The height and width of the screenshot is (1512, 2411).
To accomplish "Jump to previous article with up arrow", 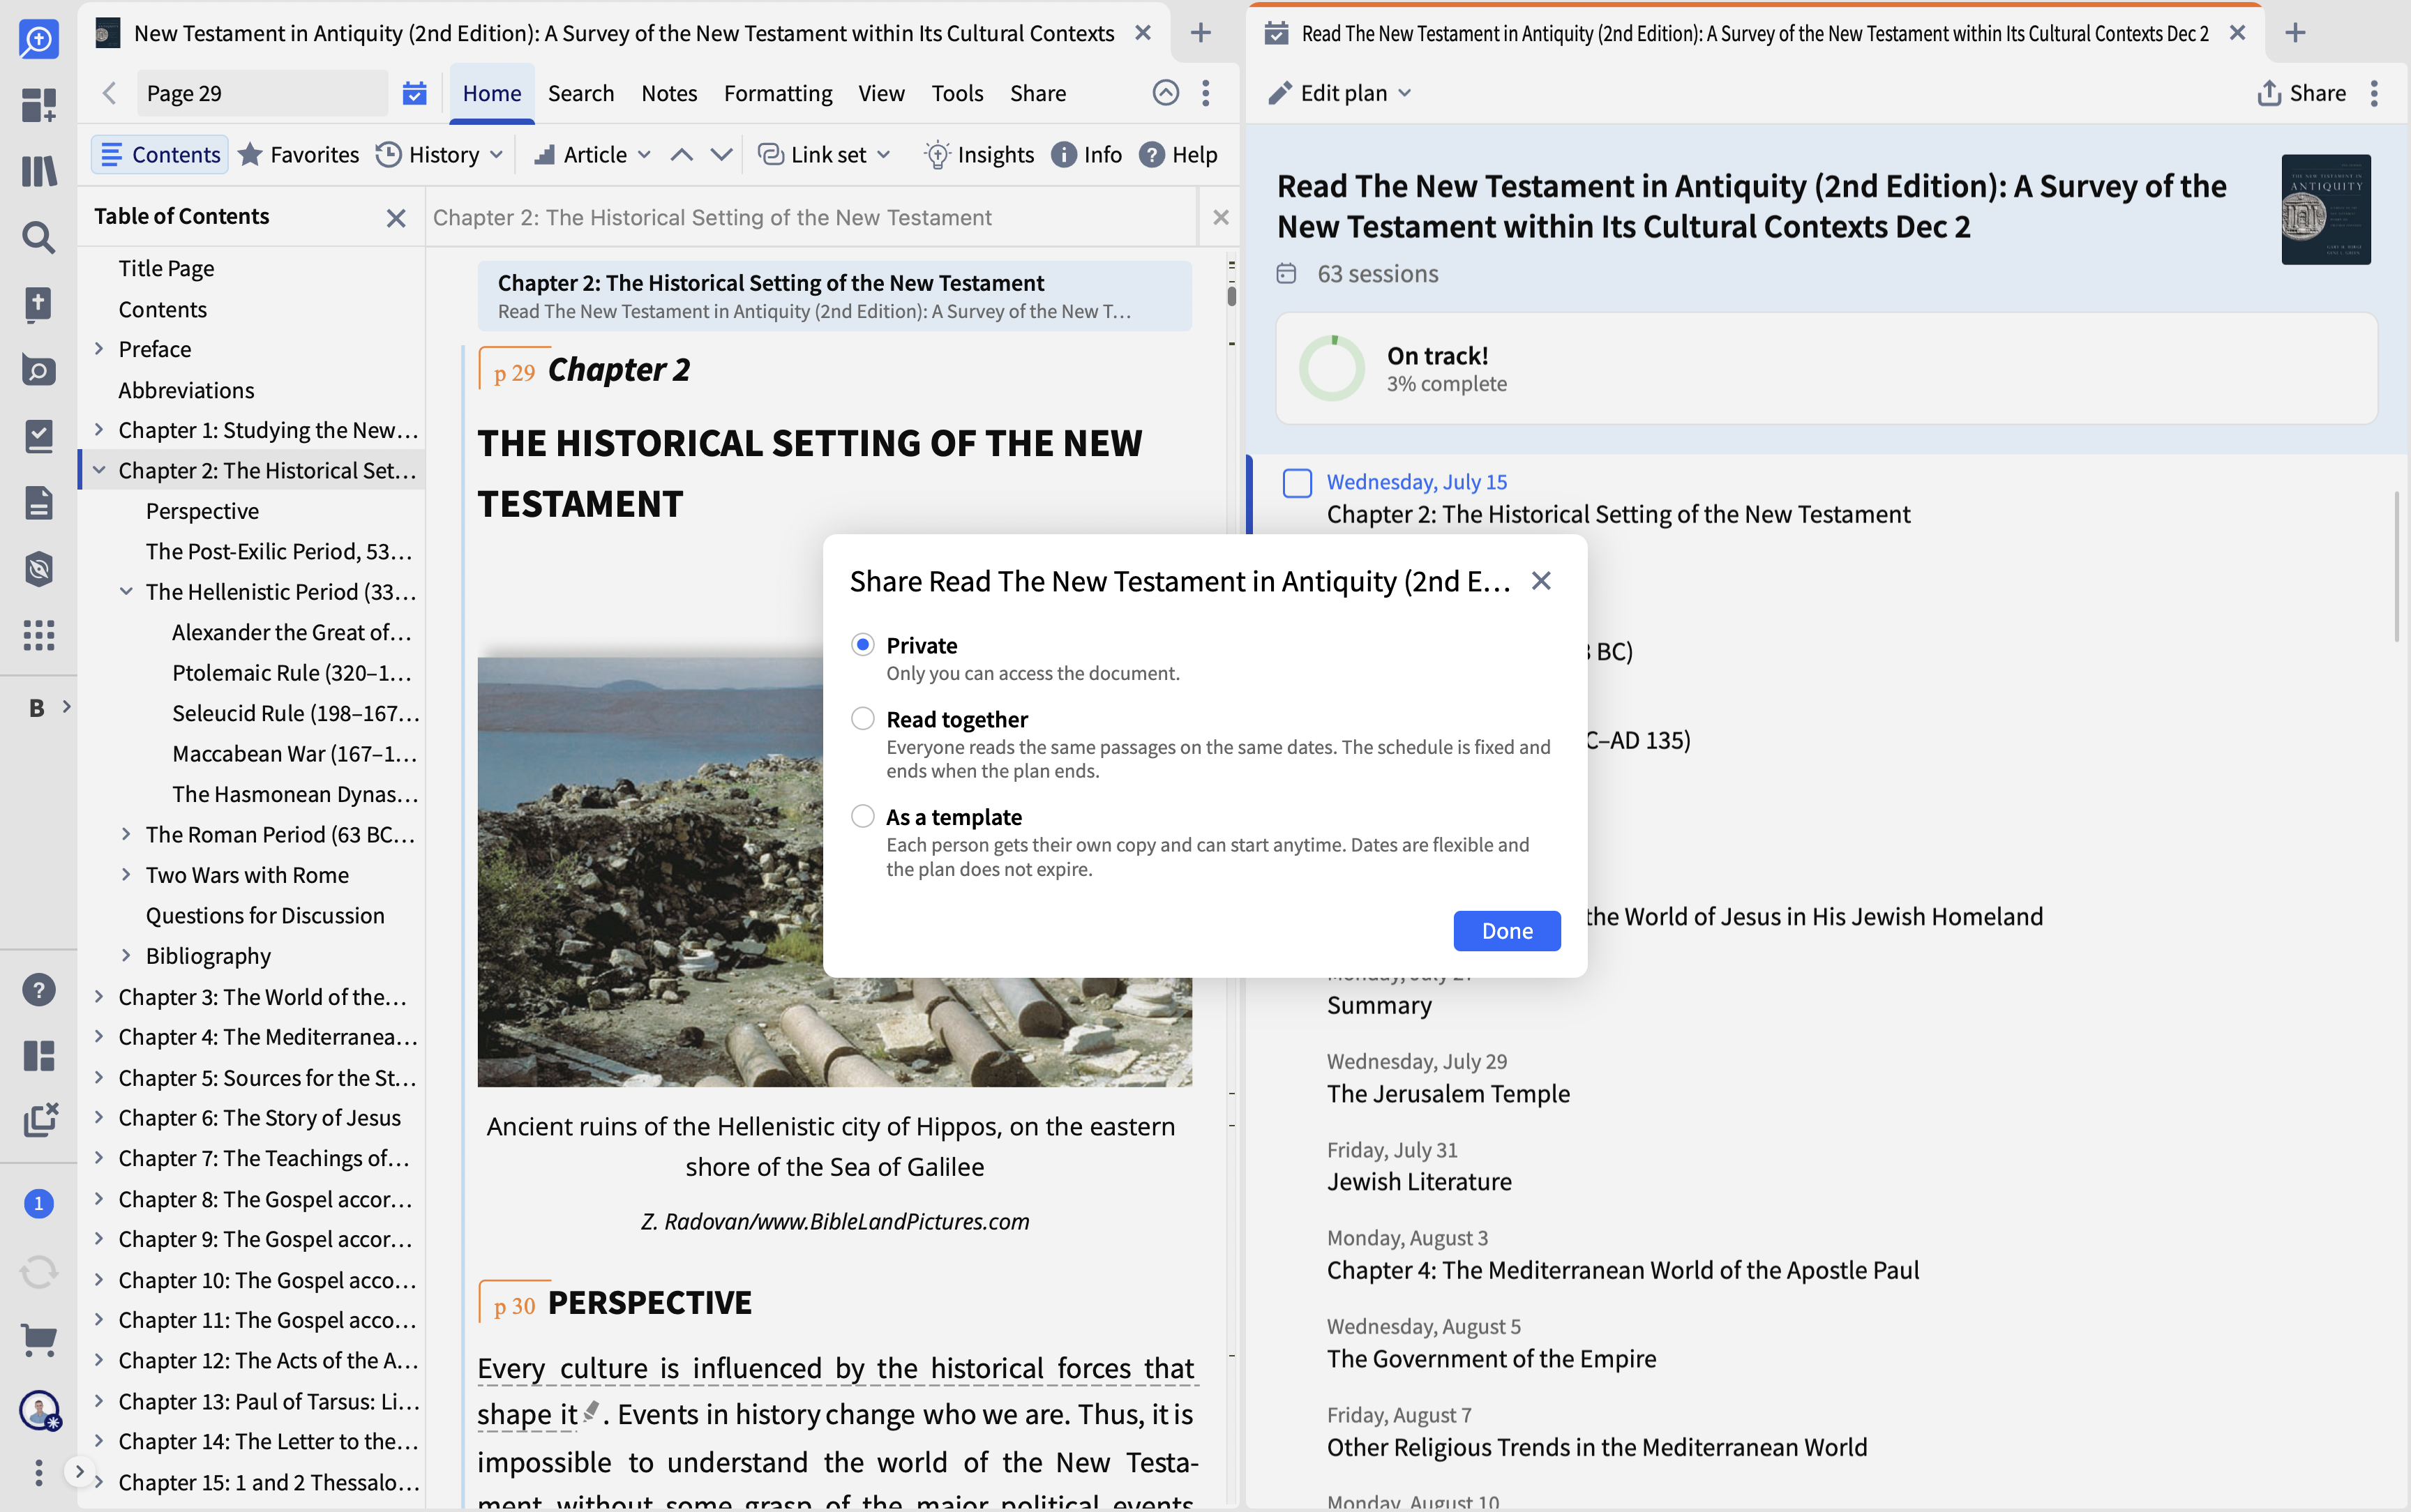I will point(681,155).
